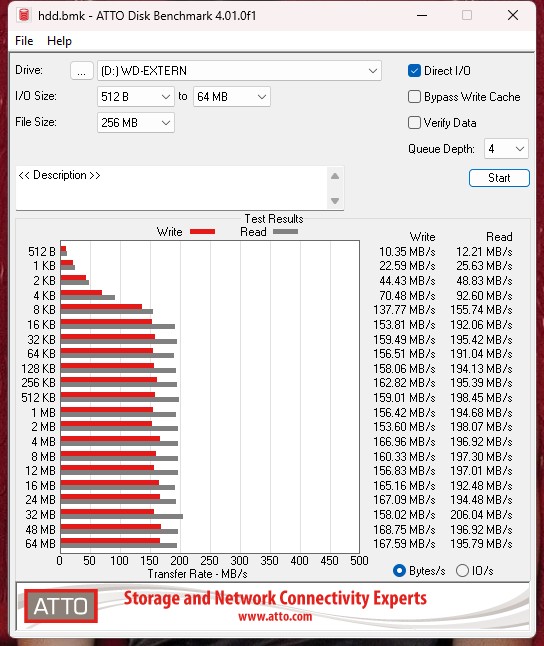The height and width of the screenshot is (646, 544).
Task: Open the File Size 256 MB dropdown
Action: [136, 123]
